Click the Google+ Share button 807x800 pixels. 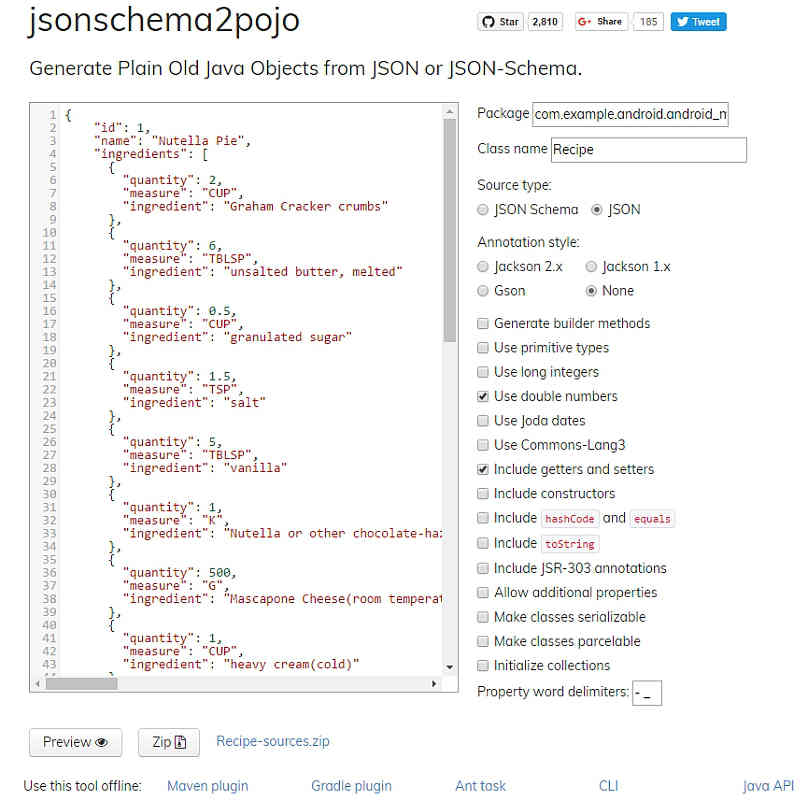click(x=601, y=22)
